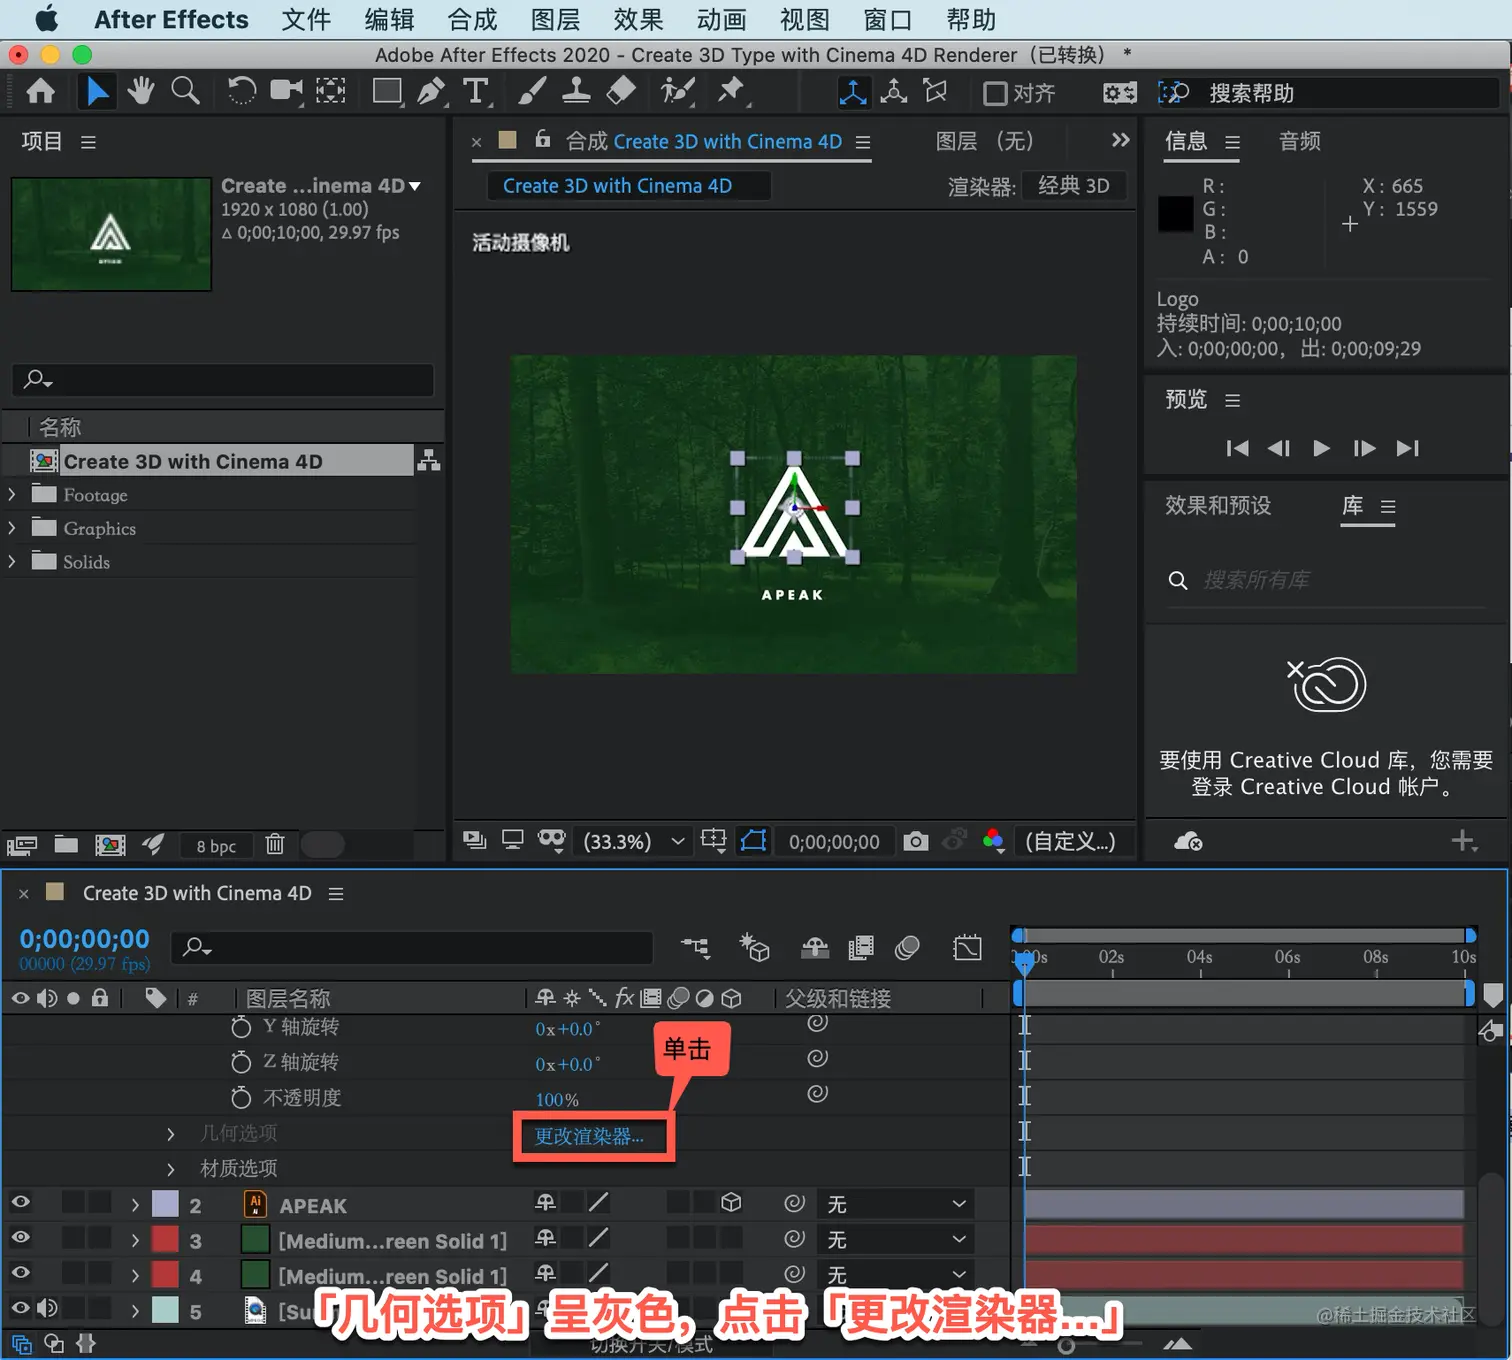Image resolution: width=1512 pixels, height=1360 pixels.
Task: Switch to the 效果和预设 tab
Action: click(1217, 505)
